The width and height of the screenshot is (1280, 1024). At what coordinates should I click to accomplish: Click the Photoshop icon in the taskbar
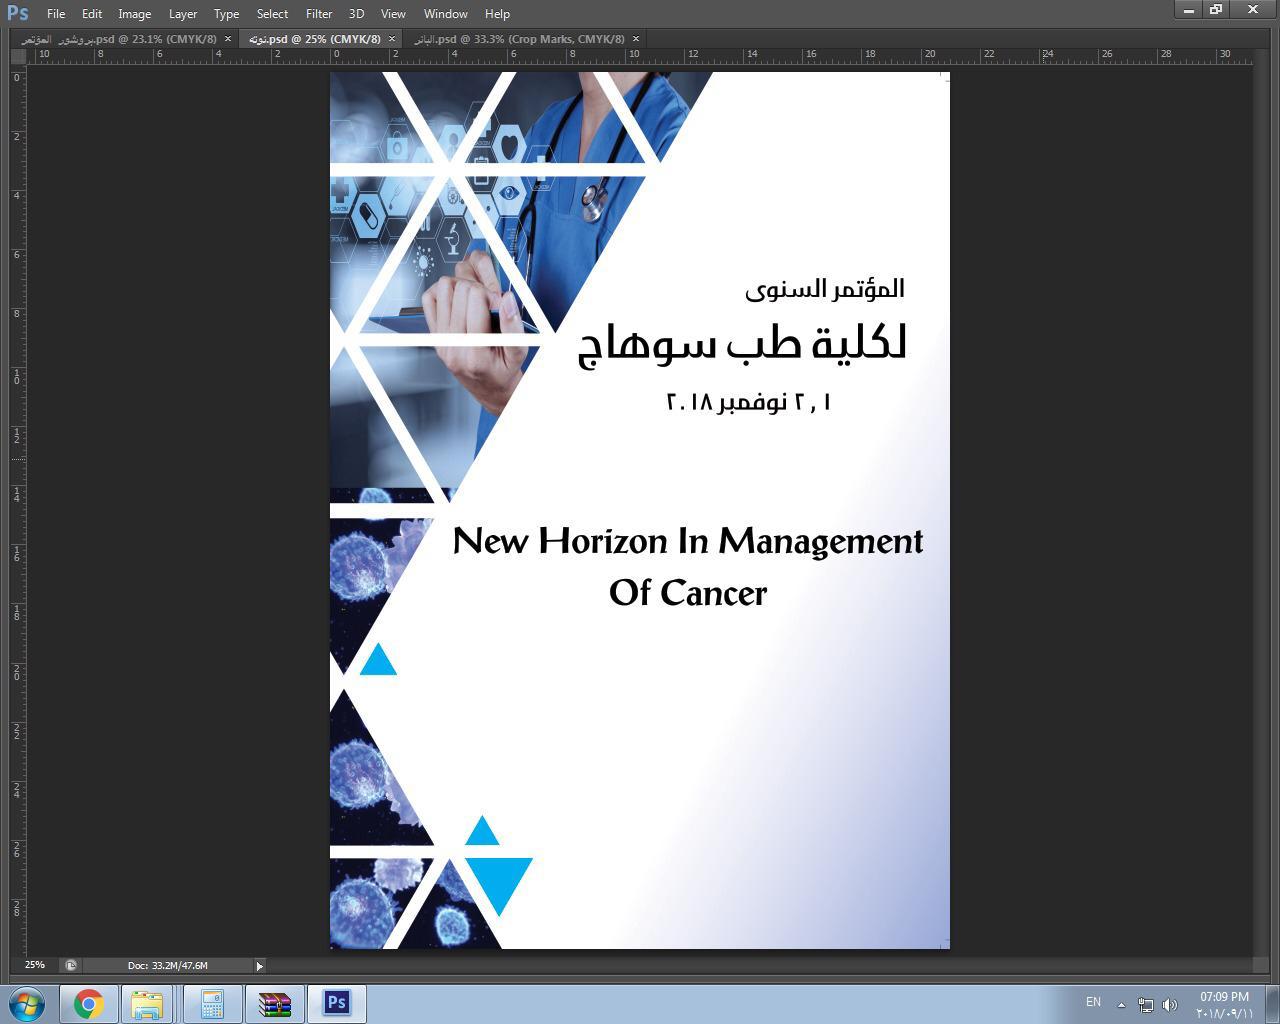(336, 1003)
